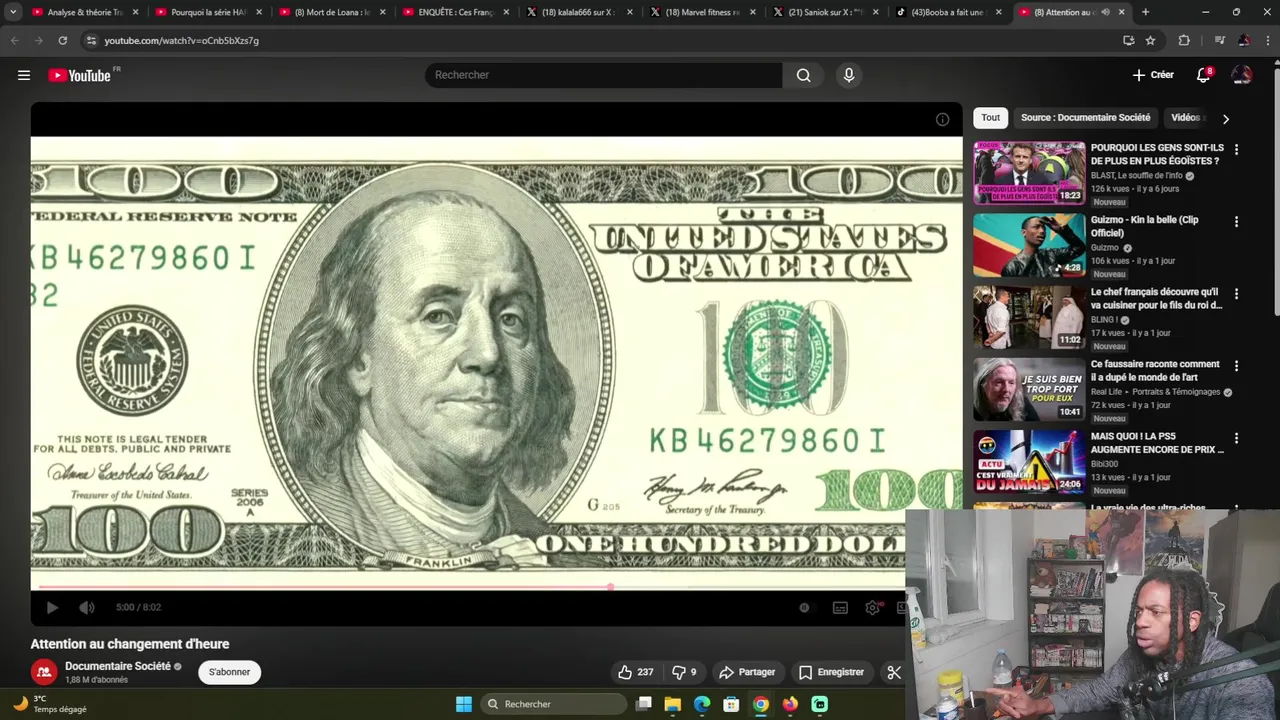Open MAIS QUOI LA PS5 video title
1280x720 pixels.
[x=1157, y=443]
